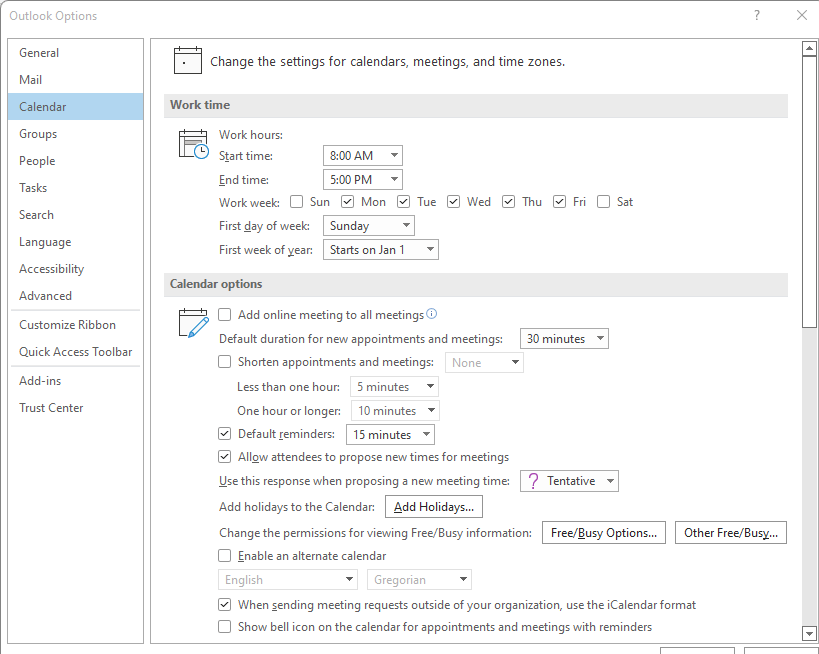The width and height of the screenshot is (819, 654).
Task: Open the Trust Center category
Action: click(x=76, y=407)
